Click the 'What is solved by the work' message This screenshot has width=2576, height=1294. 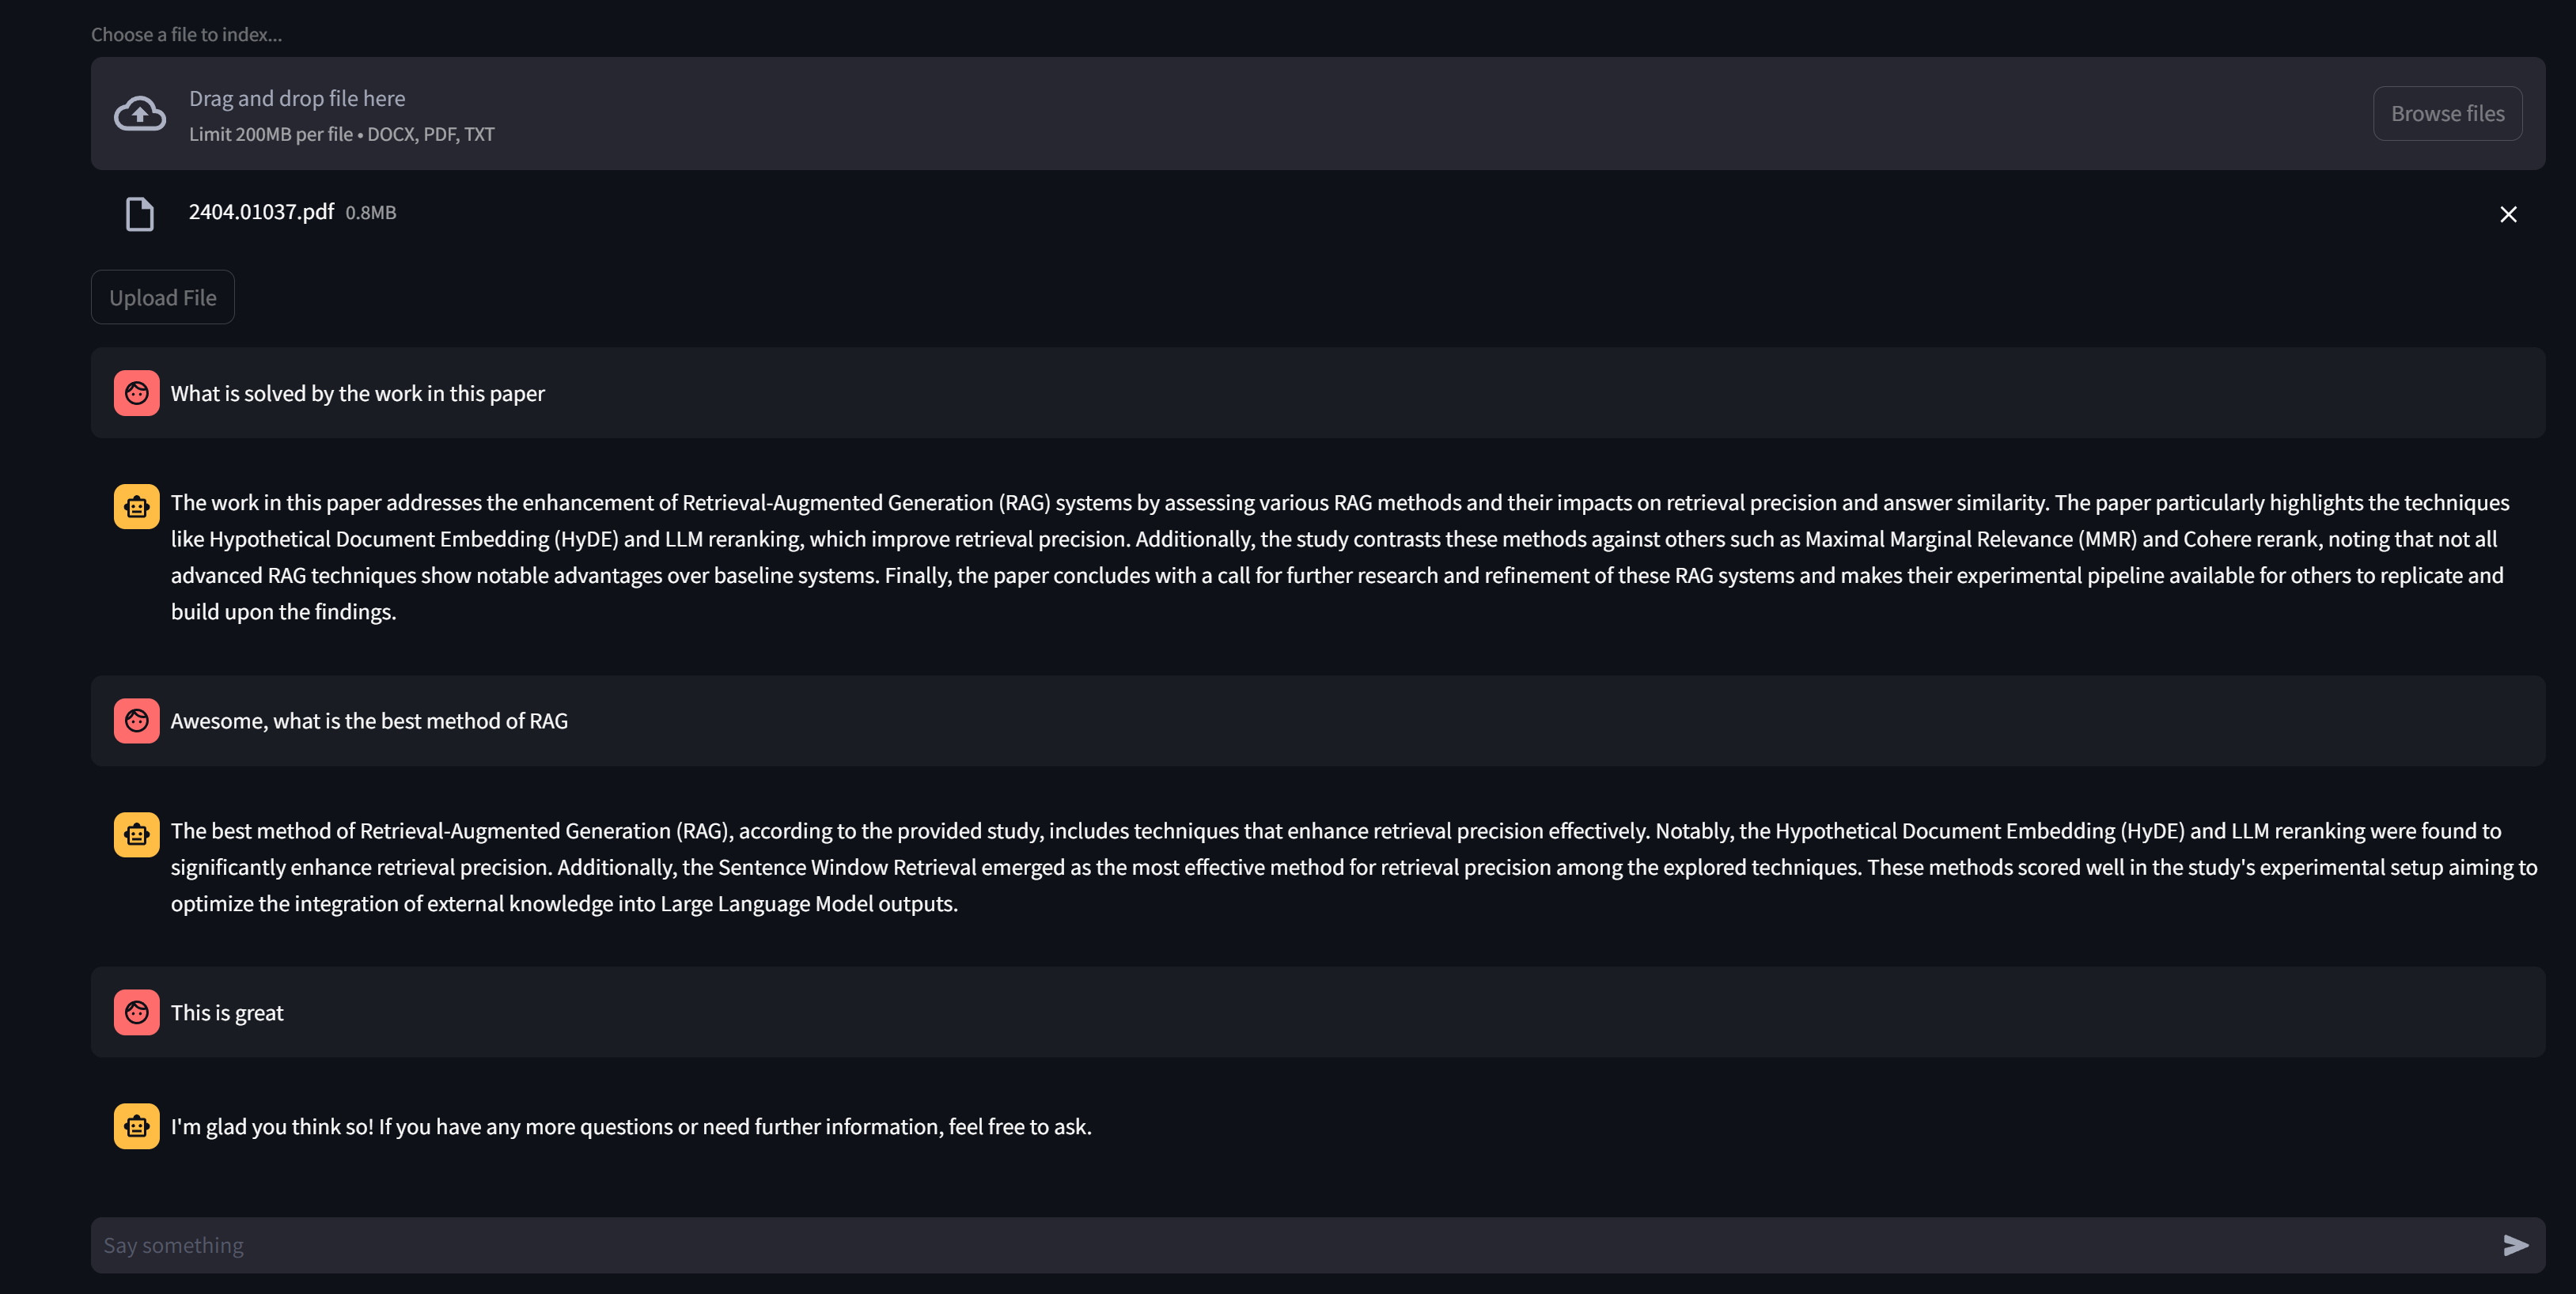coord(357,393)
